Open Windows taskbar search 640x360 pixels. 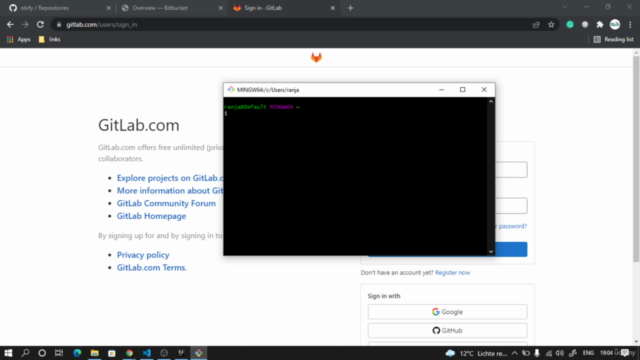[x=25, y=353]
